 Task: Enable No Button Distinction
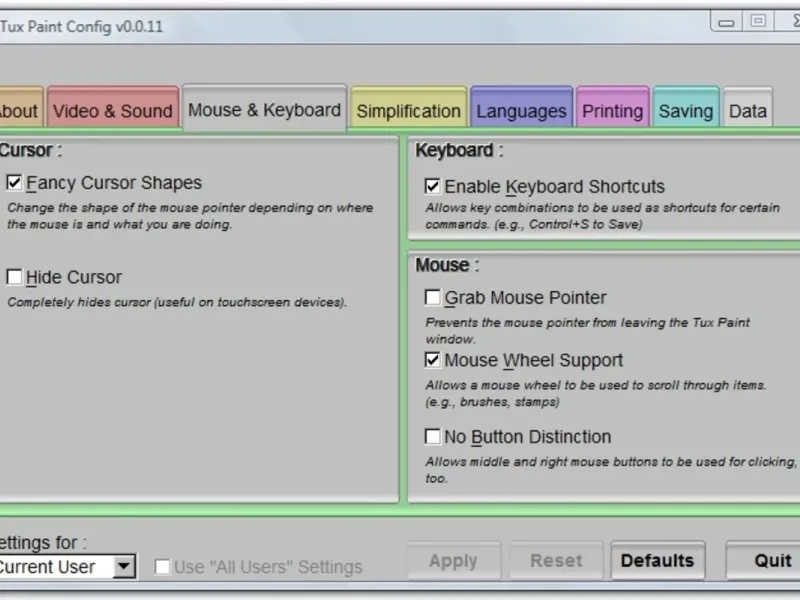coord(433,437)
